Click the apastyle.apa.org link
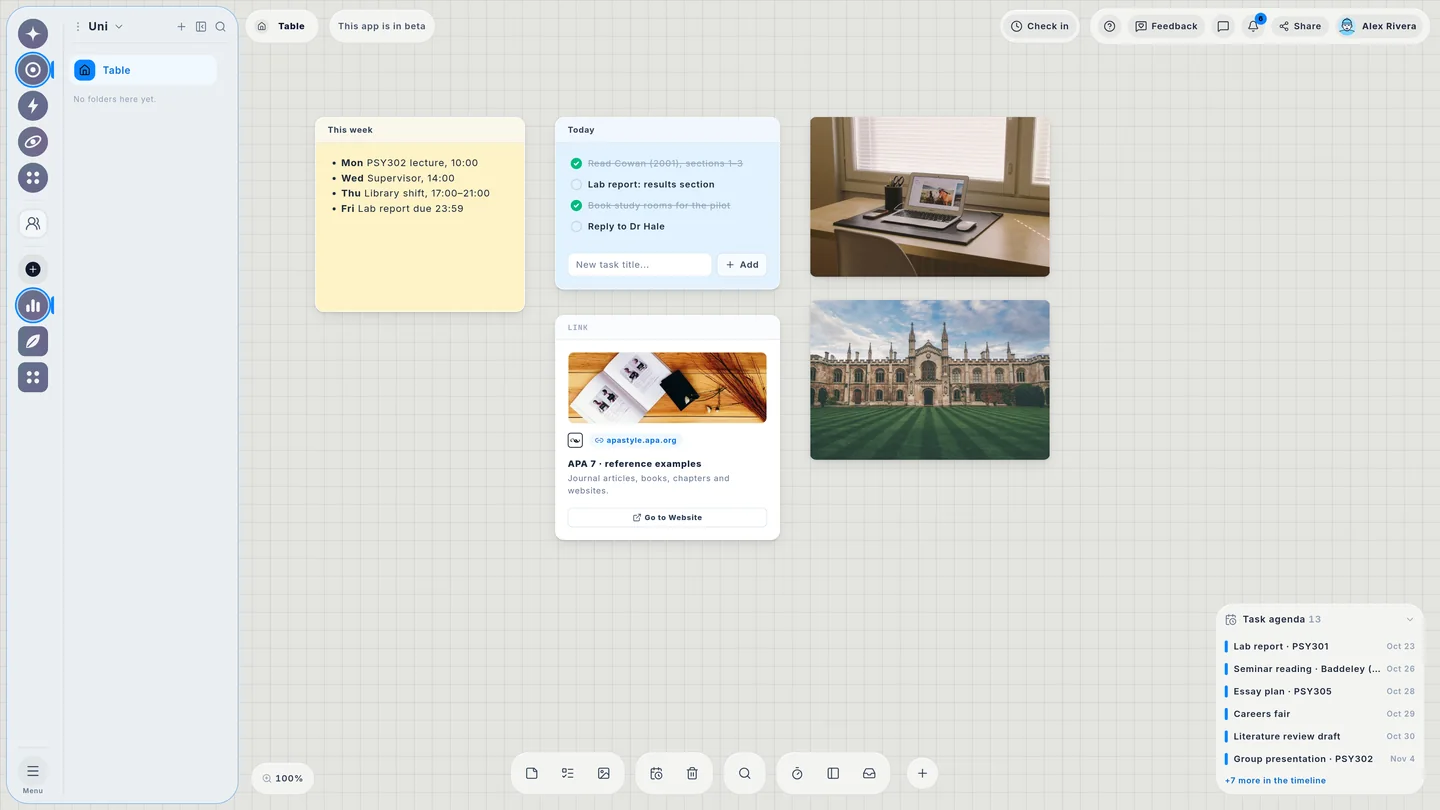This screenshot has width=1440, height=810. [636, 440]
